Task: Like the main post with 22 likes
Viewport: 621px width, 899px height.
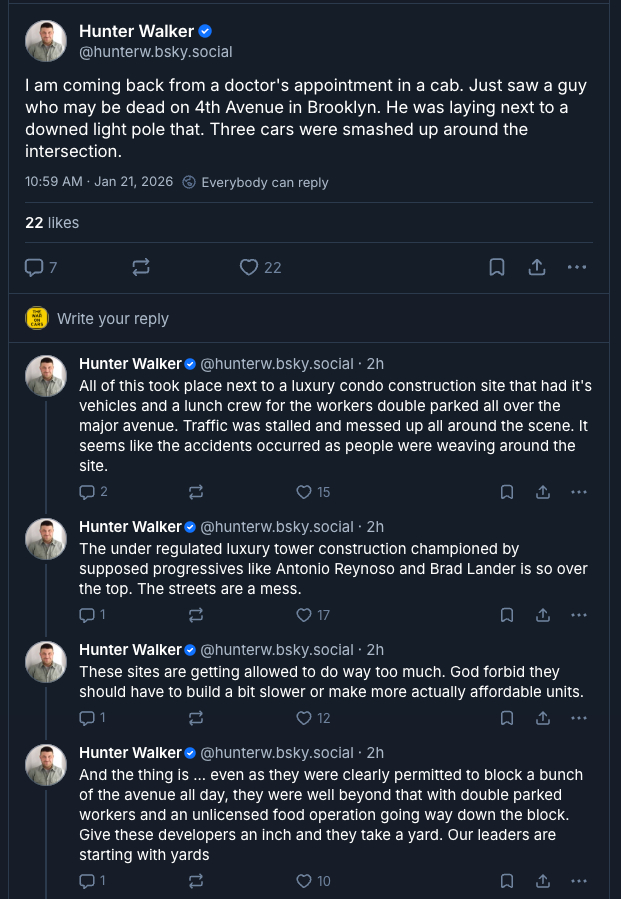Action: pos(249,267)
